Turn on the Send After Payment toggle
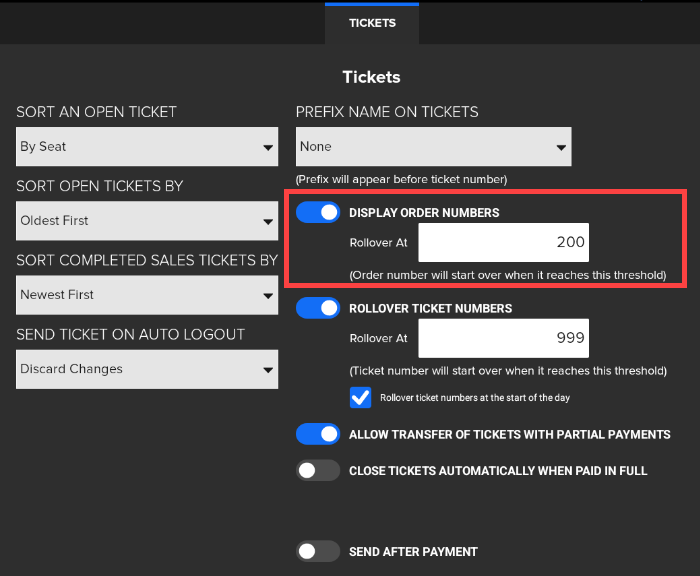700x576 pixels. point(318,551)
